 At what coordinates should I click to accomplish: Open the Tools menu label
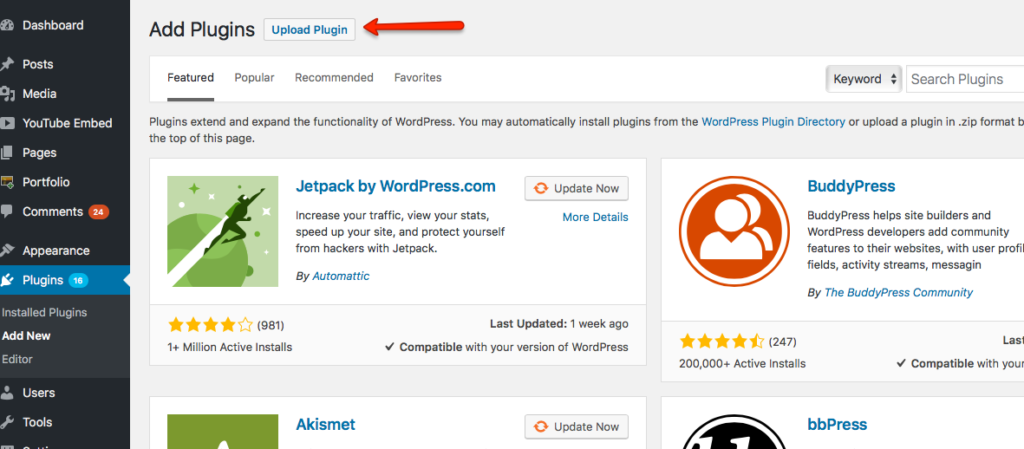[x=37, y=422]
